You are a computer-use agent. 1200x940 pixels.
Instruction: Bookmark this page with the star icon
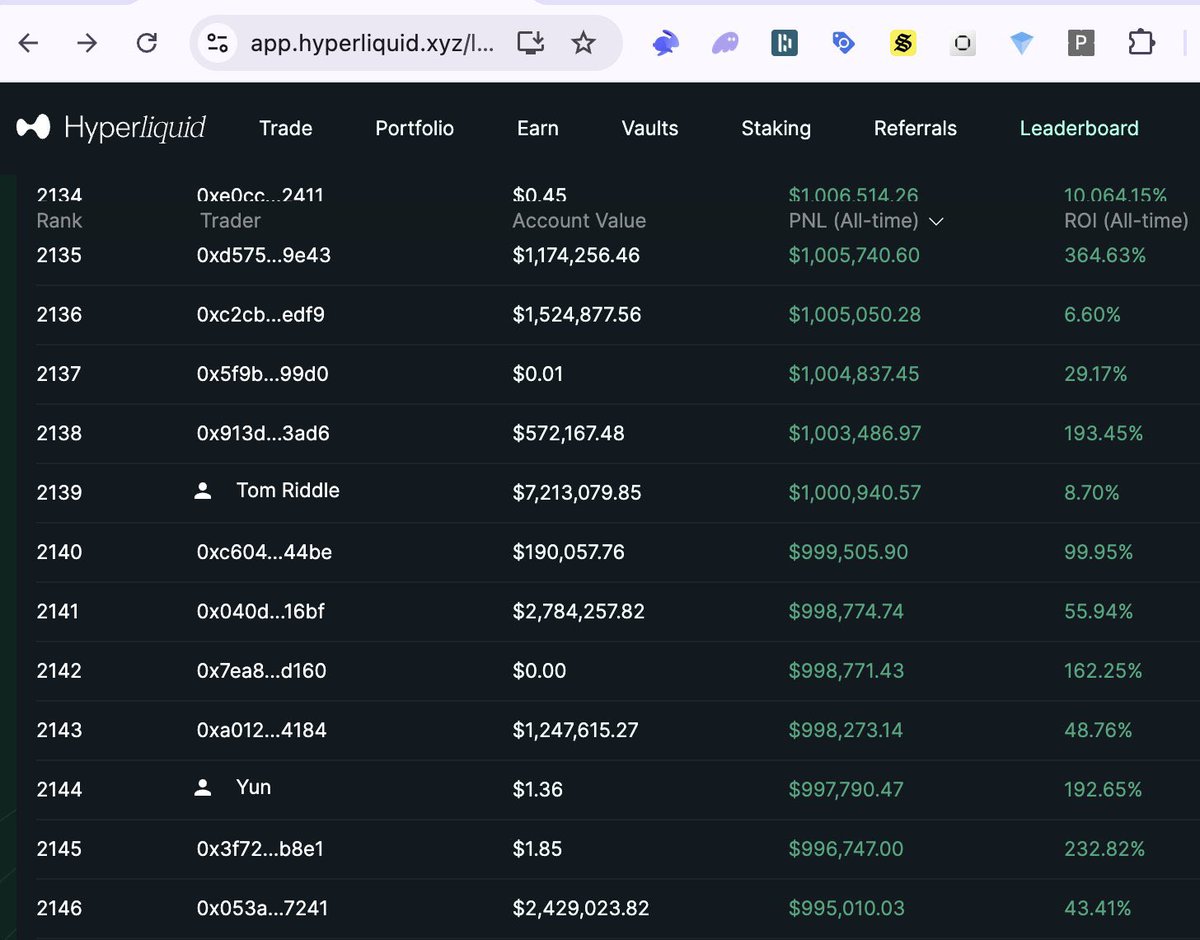pyautogui.click(x=583, y=42)
